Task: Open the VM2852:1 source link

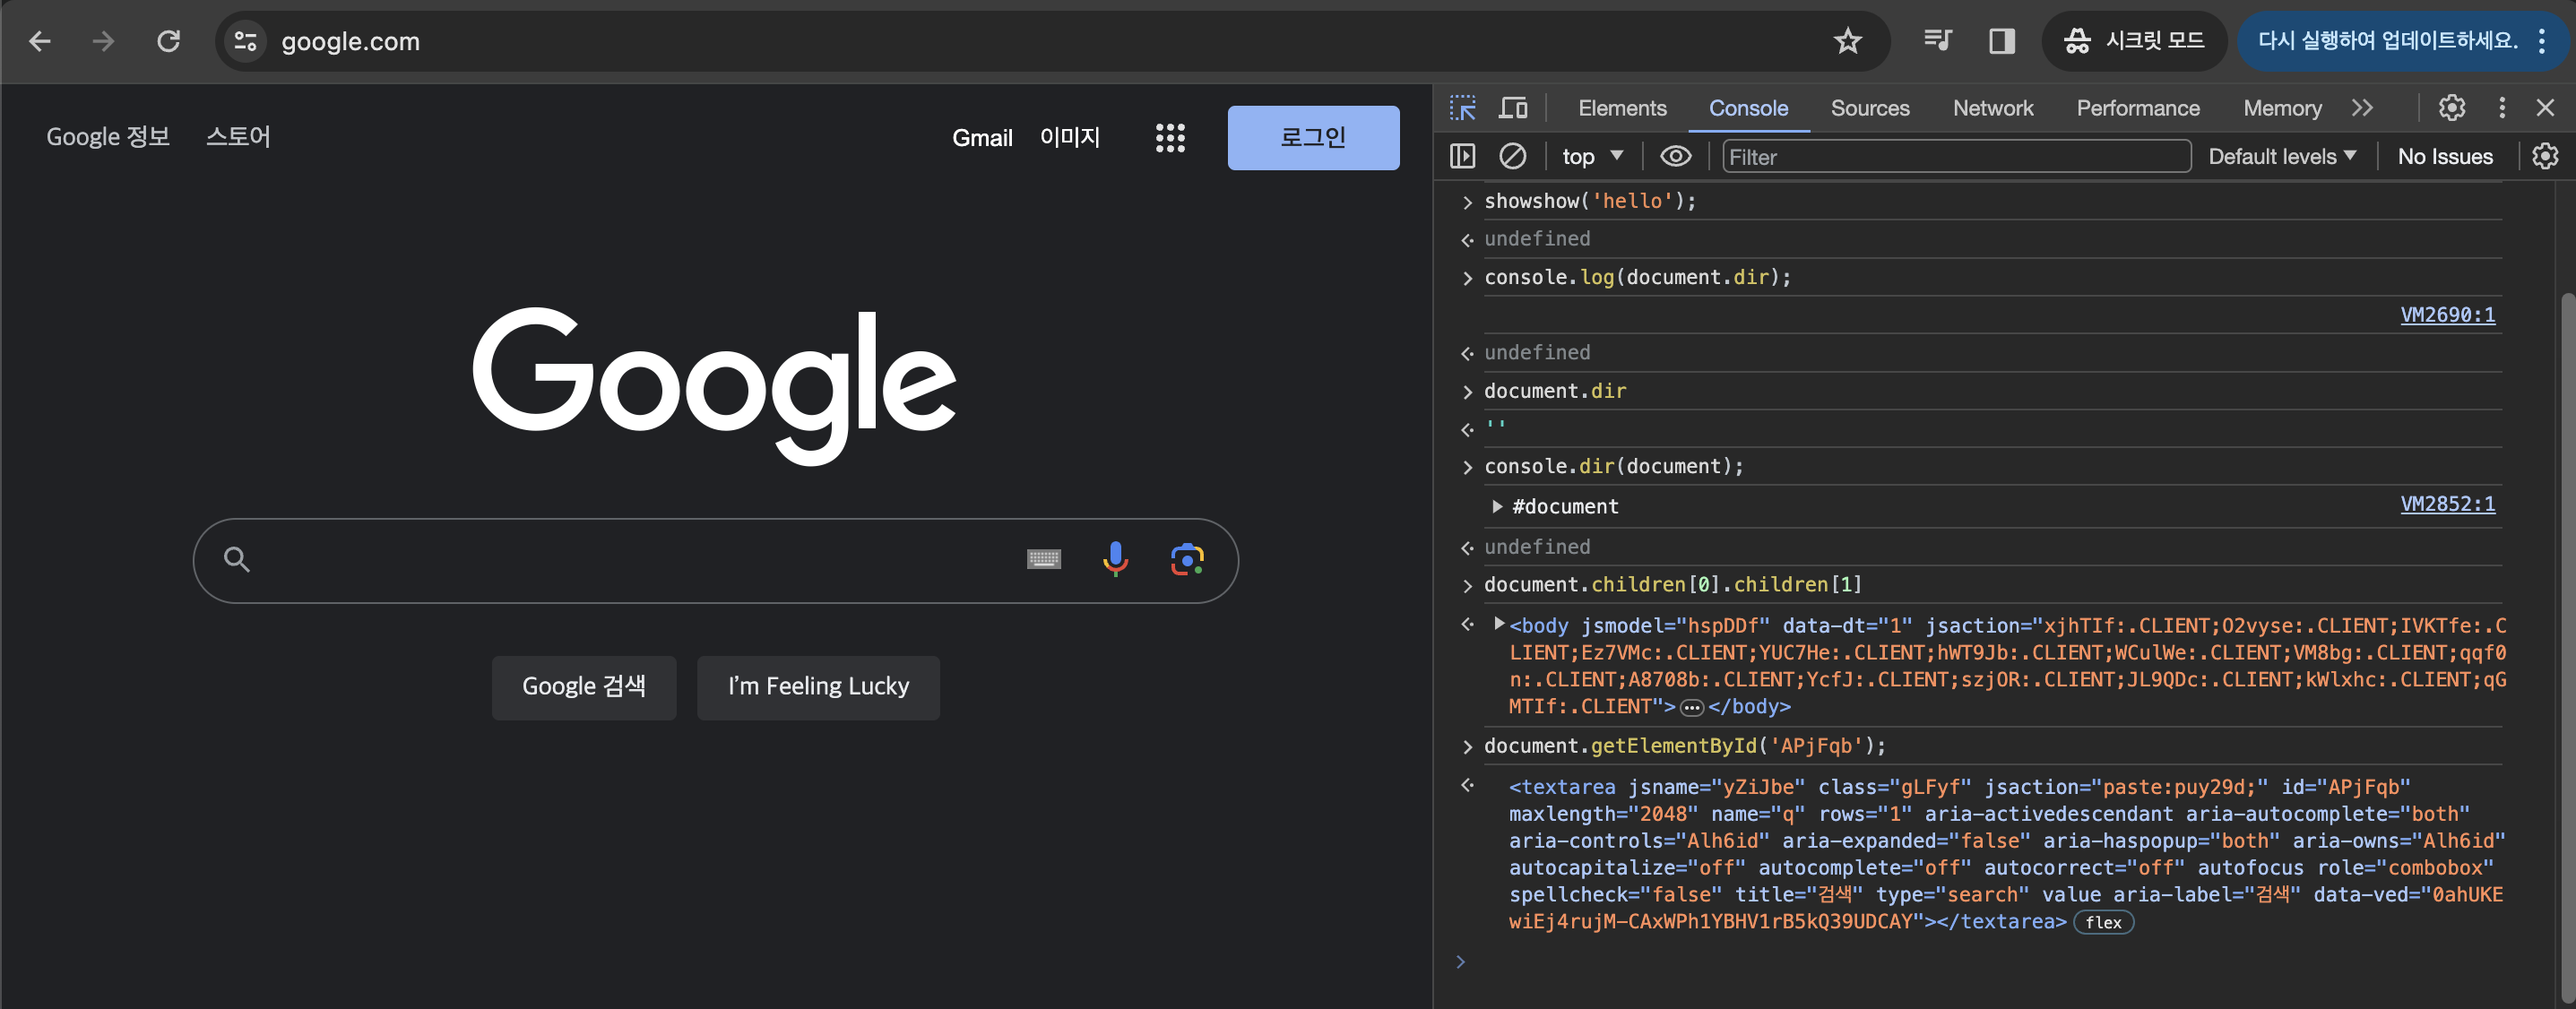Action: pyautogui.click(x=2447, y=504)
